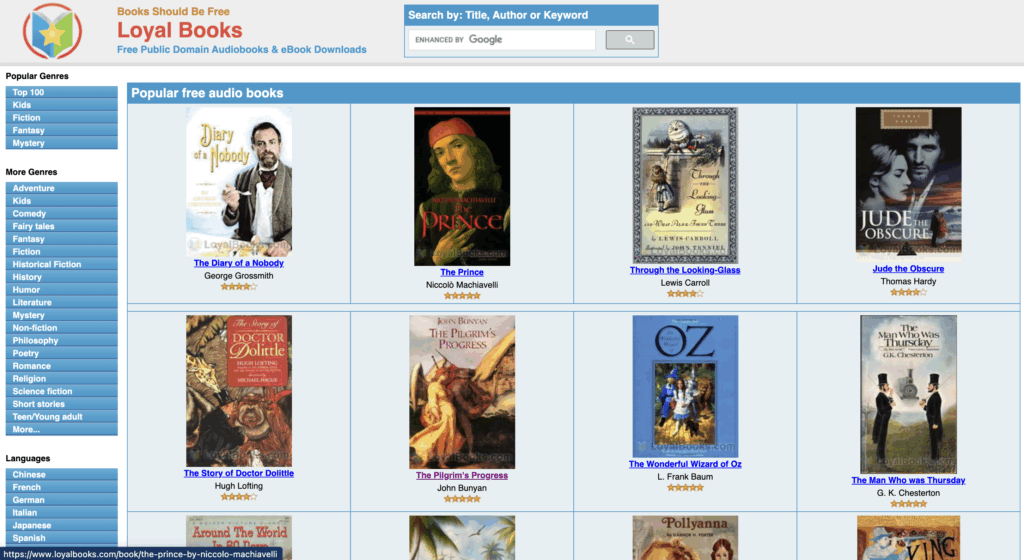This screenshot has height=560, width=1024.
Task: Click star rating under Jude the Obscure
Action: pyautogui.click(x=908, y=292)
